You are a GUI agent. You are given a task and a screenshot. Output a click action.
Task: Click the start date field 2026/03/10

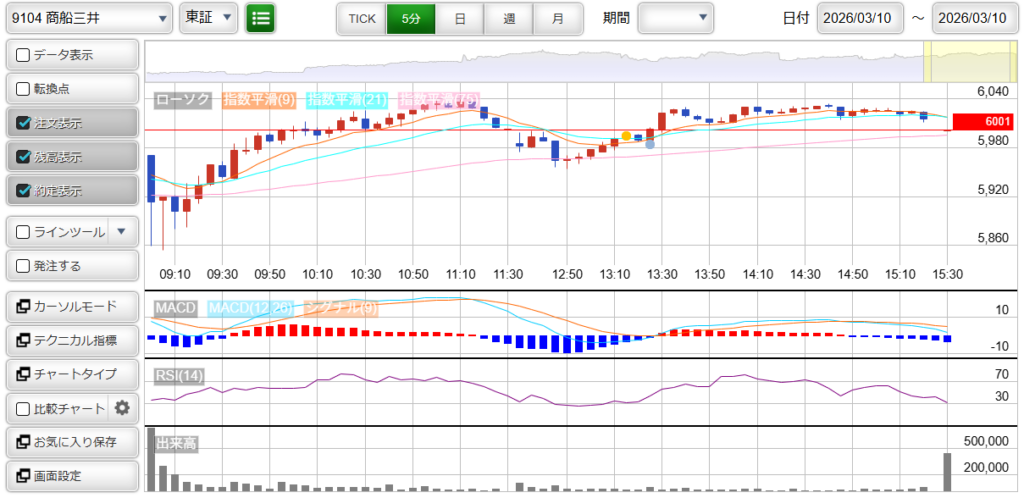coord(859,19)
